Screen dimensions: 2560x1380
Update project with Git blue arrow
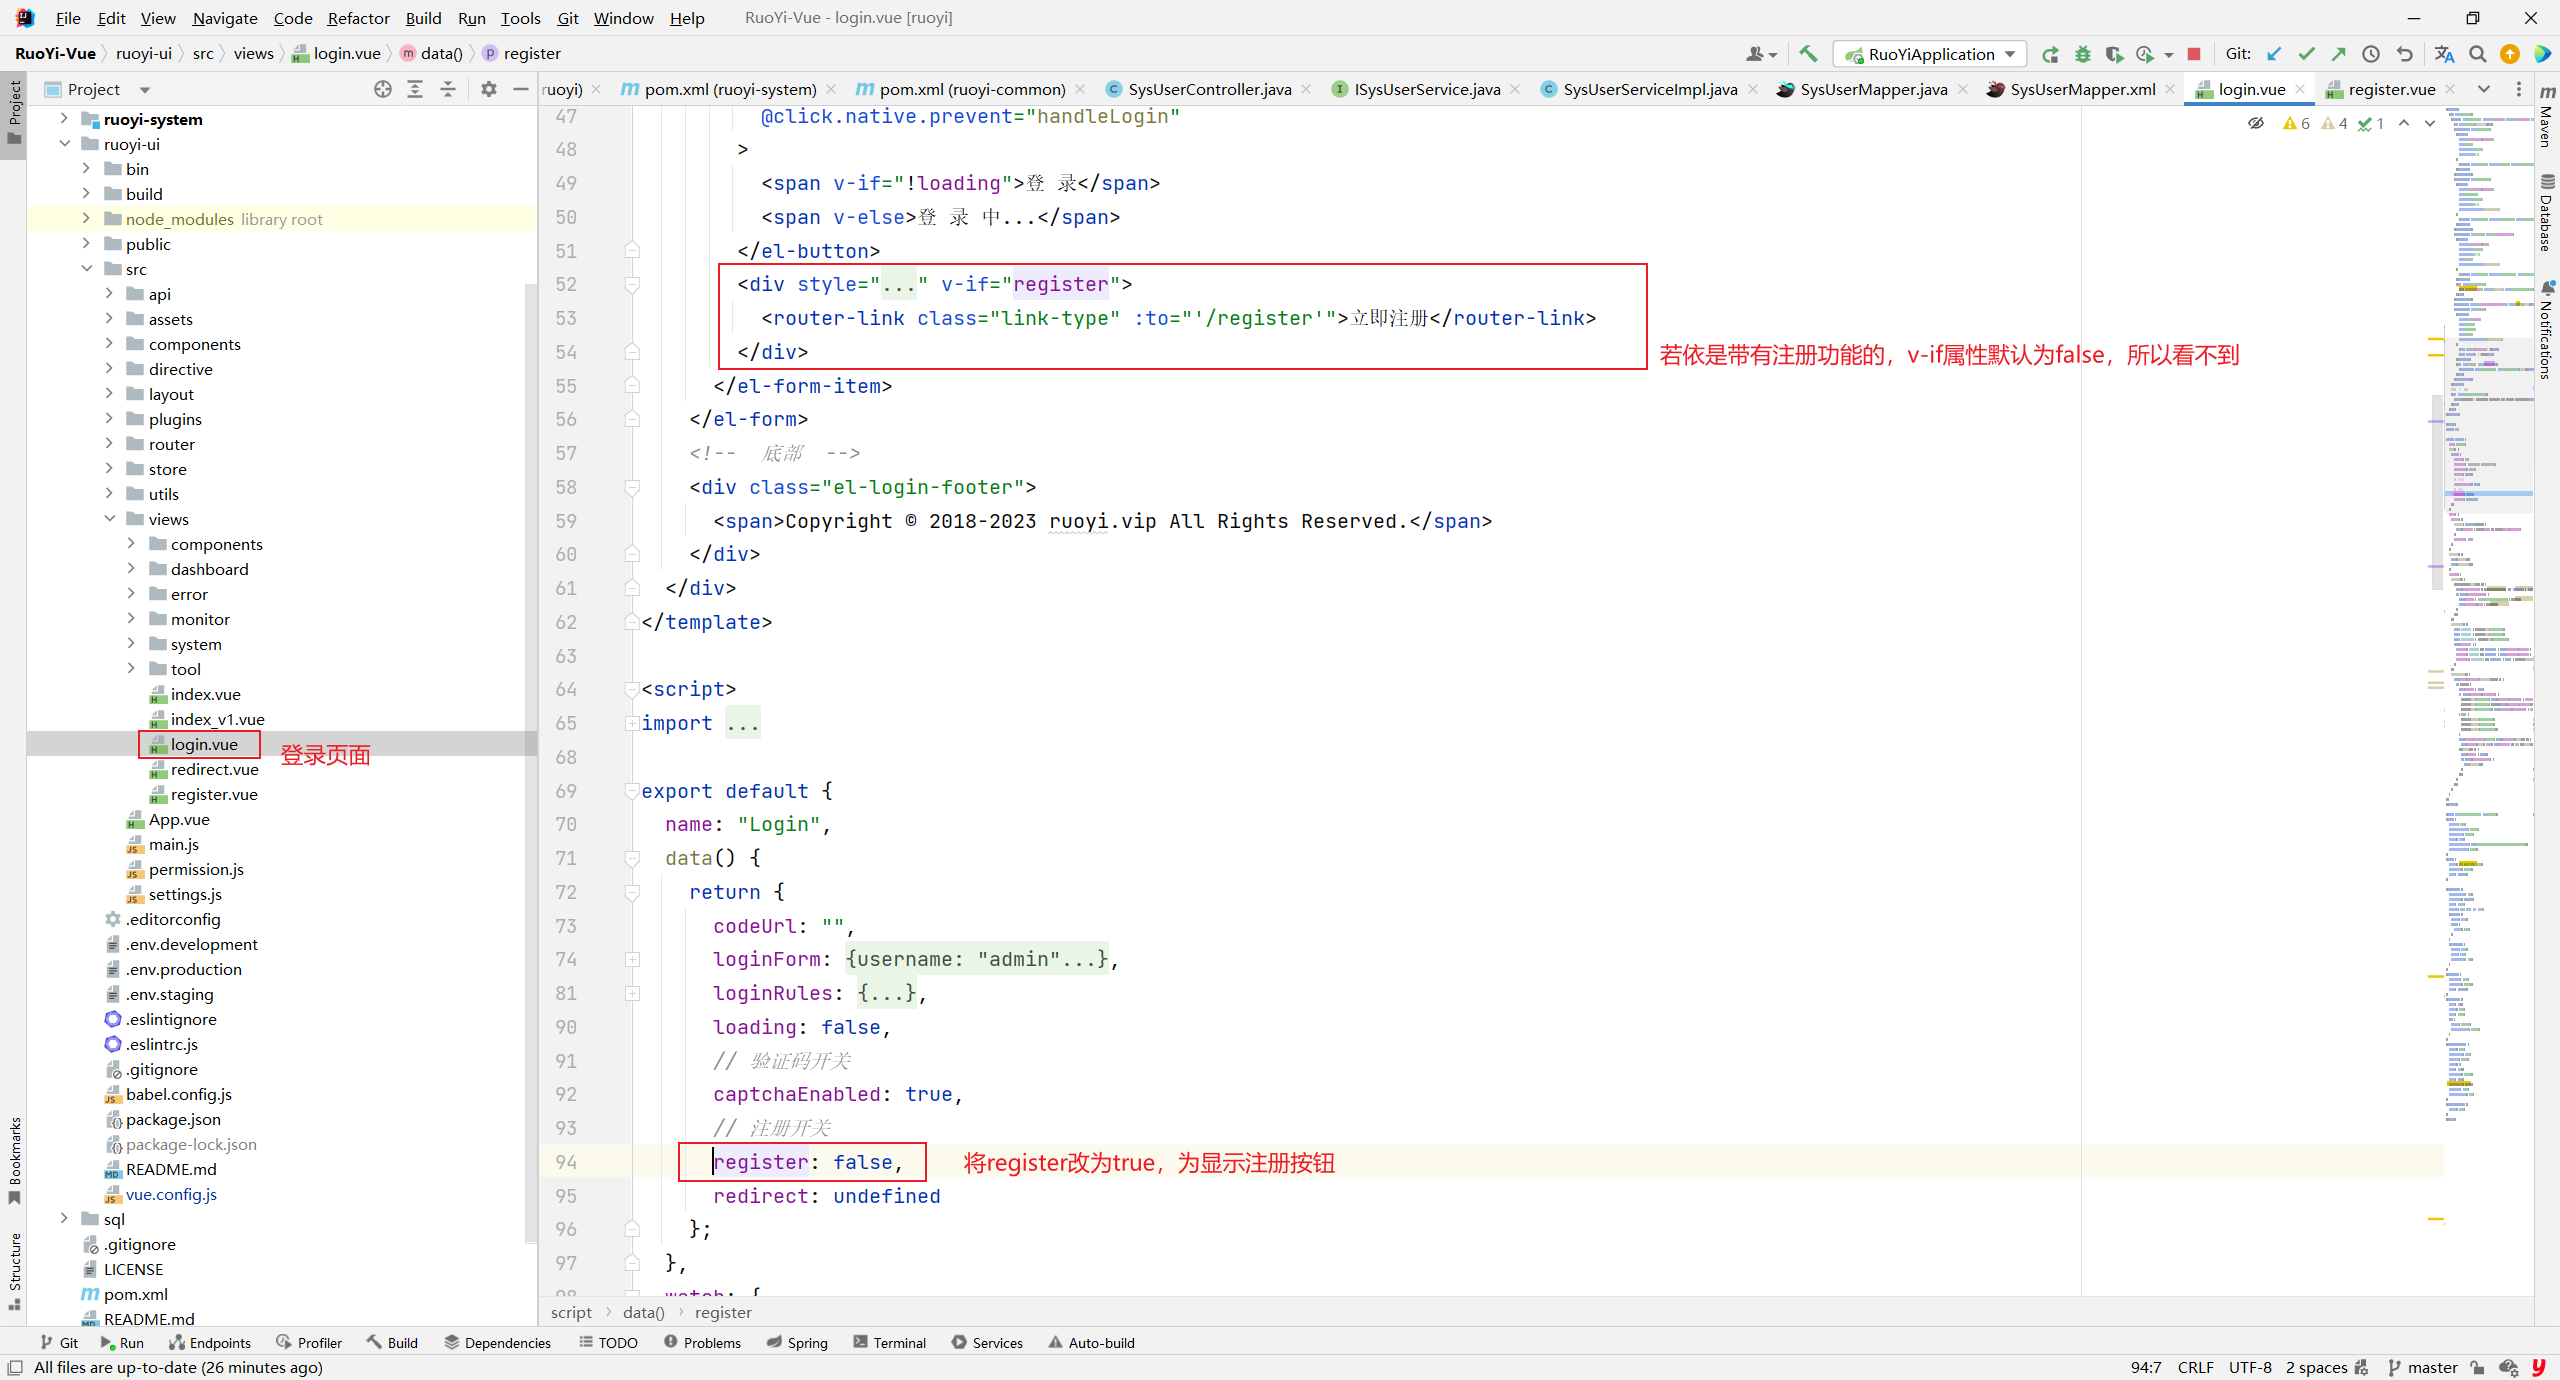click(2274, 54)
